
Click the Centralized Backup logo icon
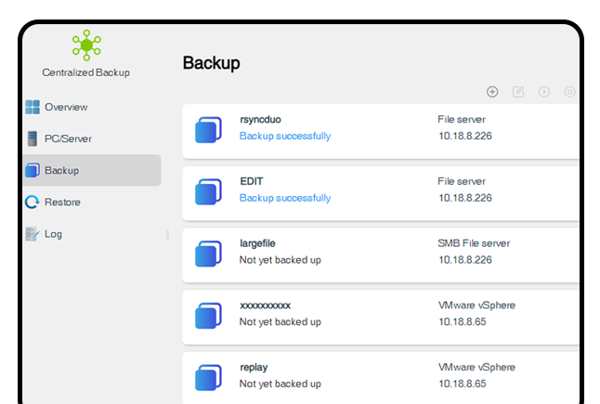[x=87, y=45]
